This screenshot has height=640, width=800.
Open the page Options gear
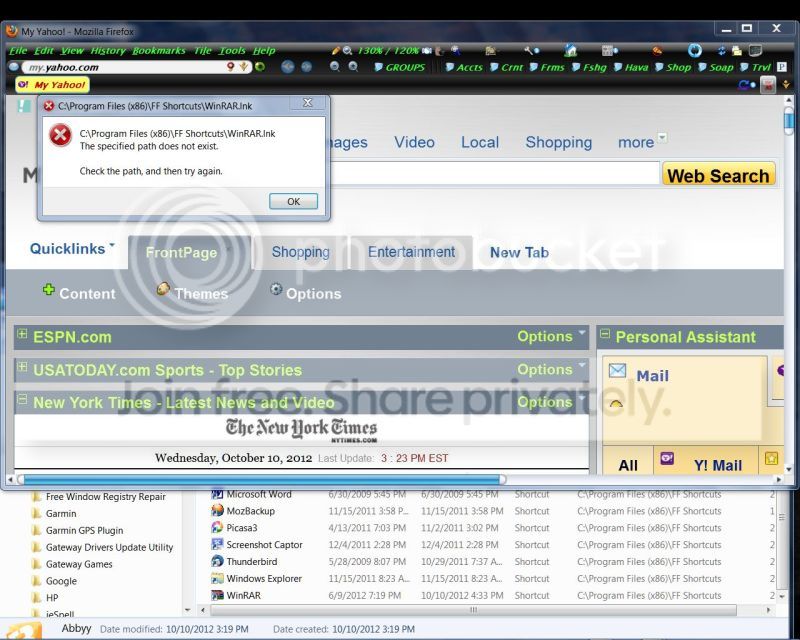(306, 292)
